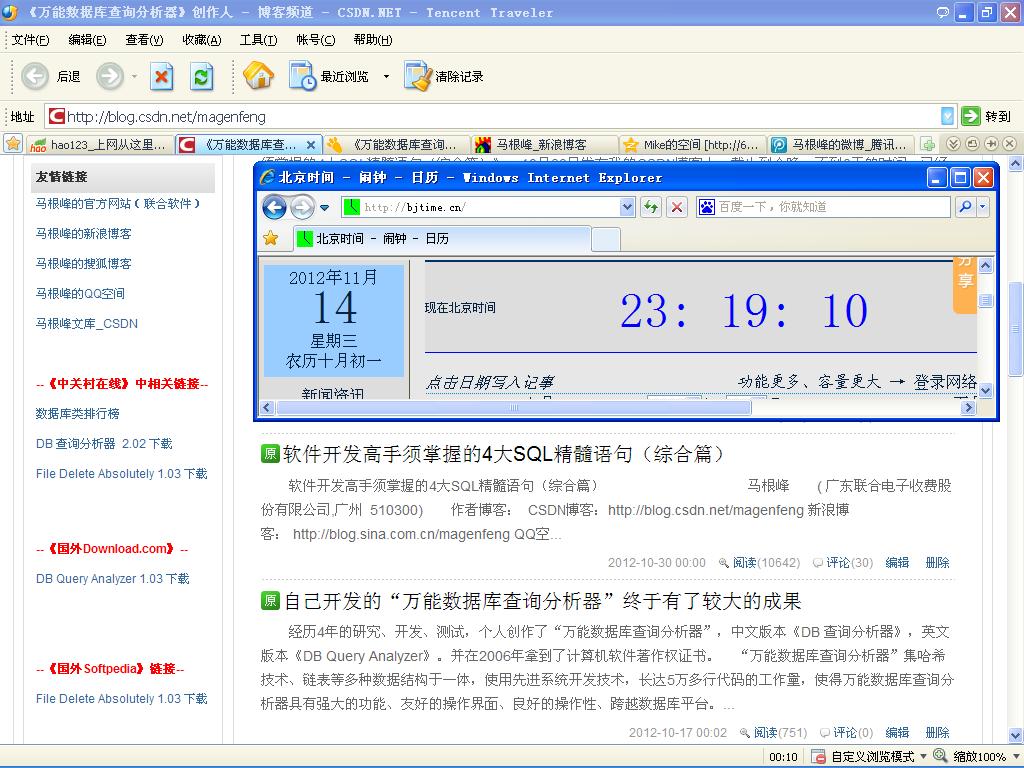This screenshot has height=768, width=1024.
Task: Expand the address bar URL dropdown
Action: pyautogui.click(x=947, y=116)
